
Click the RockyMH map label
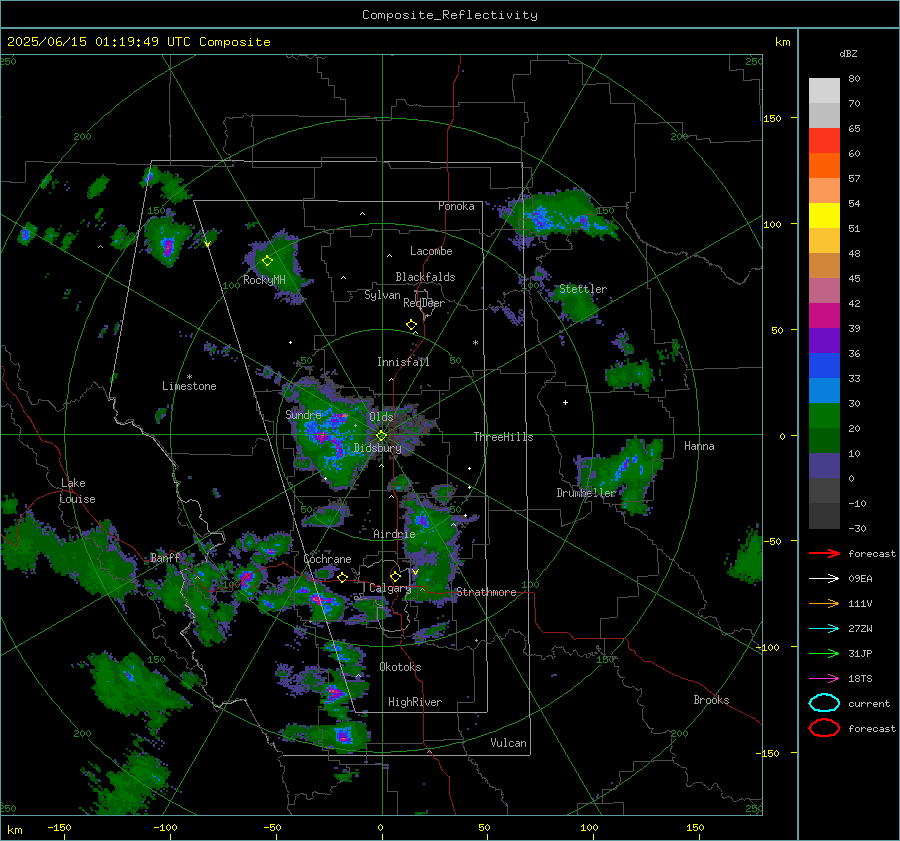point(264,280)
